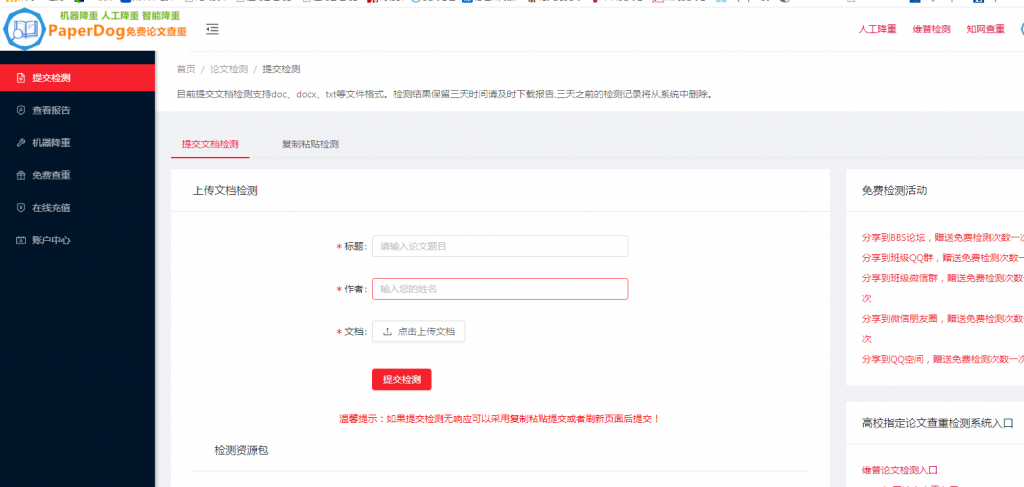Click the 分享到QQ空间 promotion line
The width and height of the screenshot is (1024, 487).
[x=943, y=359]
